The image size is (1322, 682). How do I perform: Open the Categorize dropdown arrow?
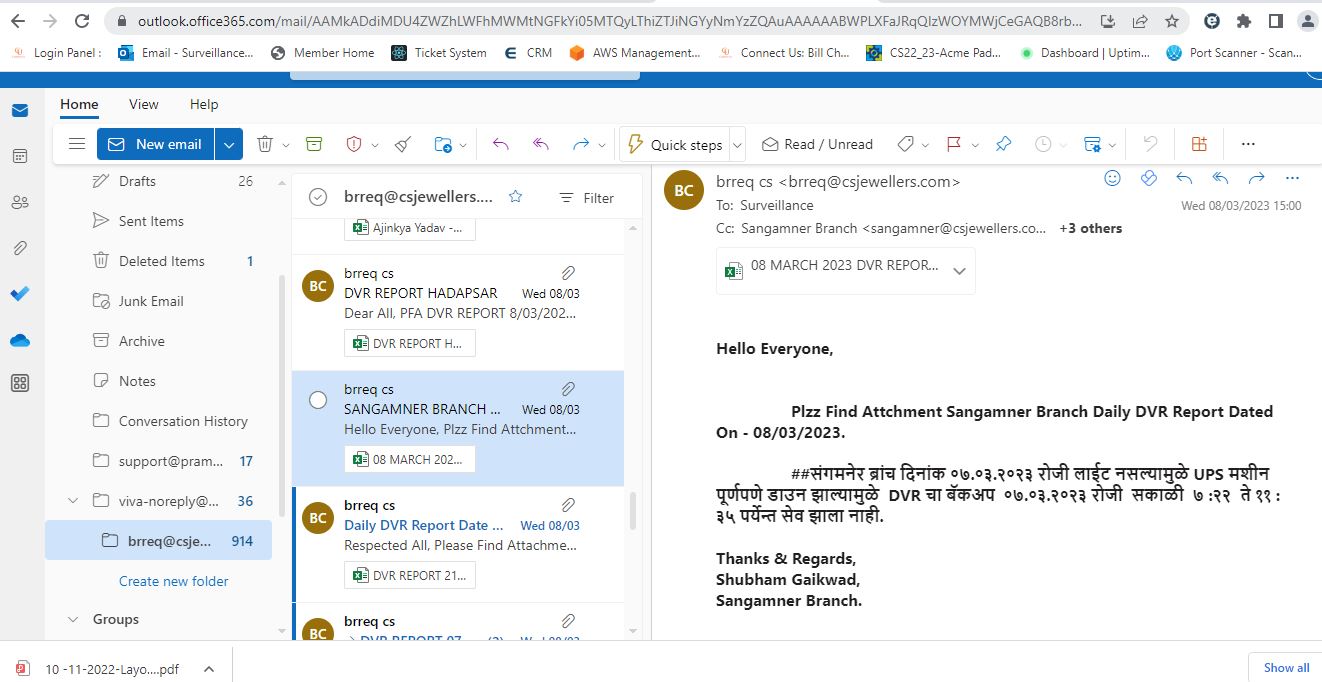(927, 145)
